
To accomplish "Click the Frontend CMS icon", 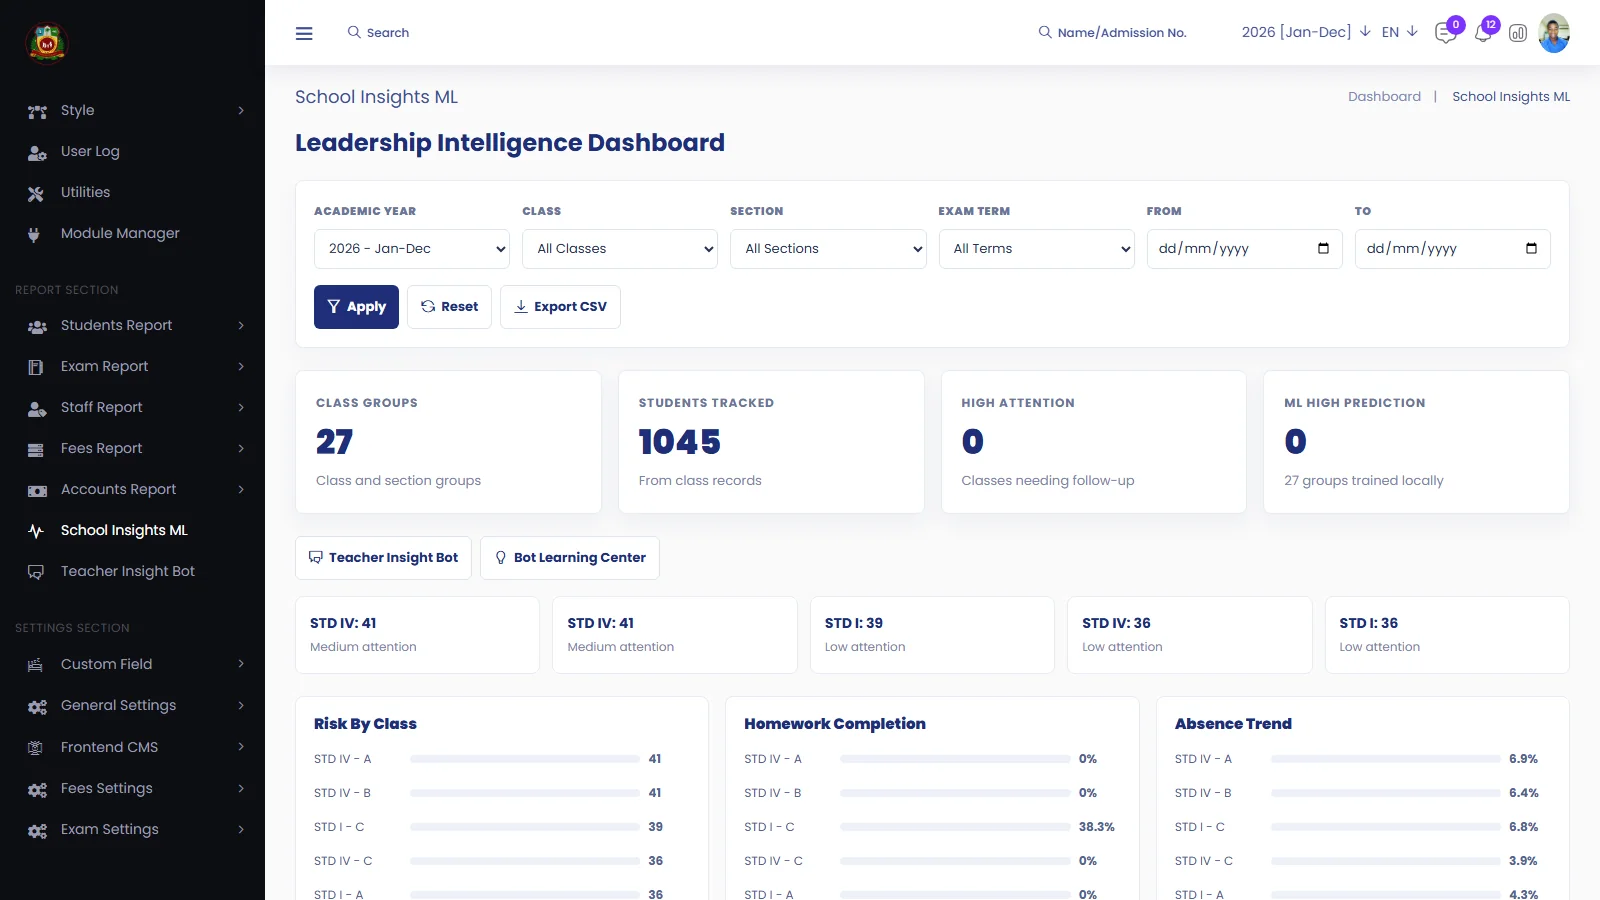I will (35, 748).
